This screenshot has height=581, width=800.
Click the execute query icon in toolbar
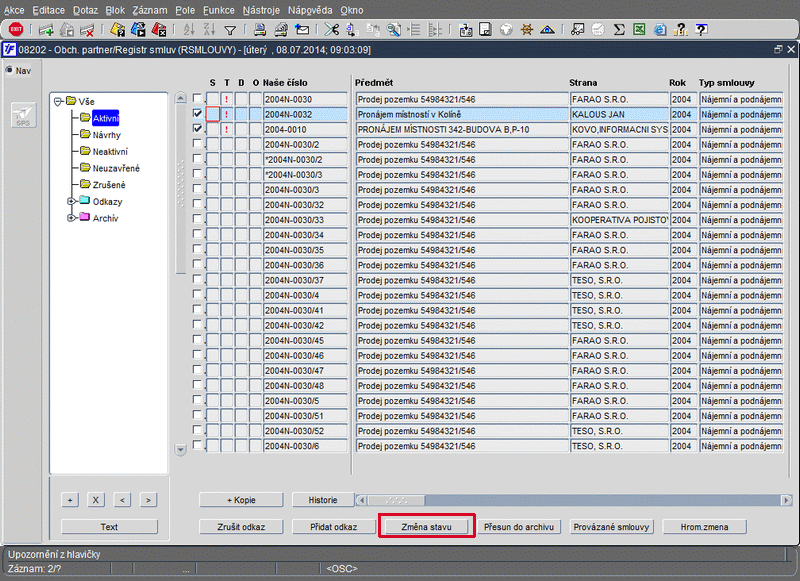(x=138, y=30)
